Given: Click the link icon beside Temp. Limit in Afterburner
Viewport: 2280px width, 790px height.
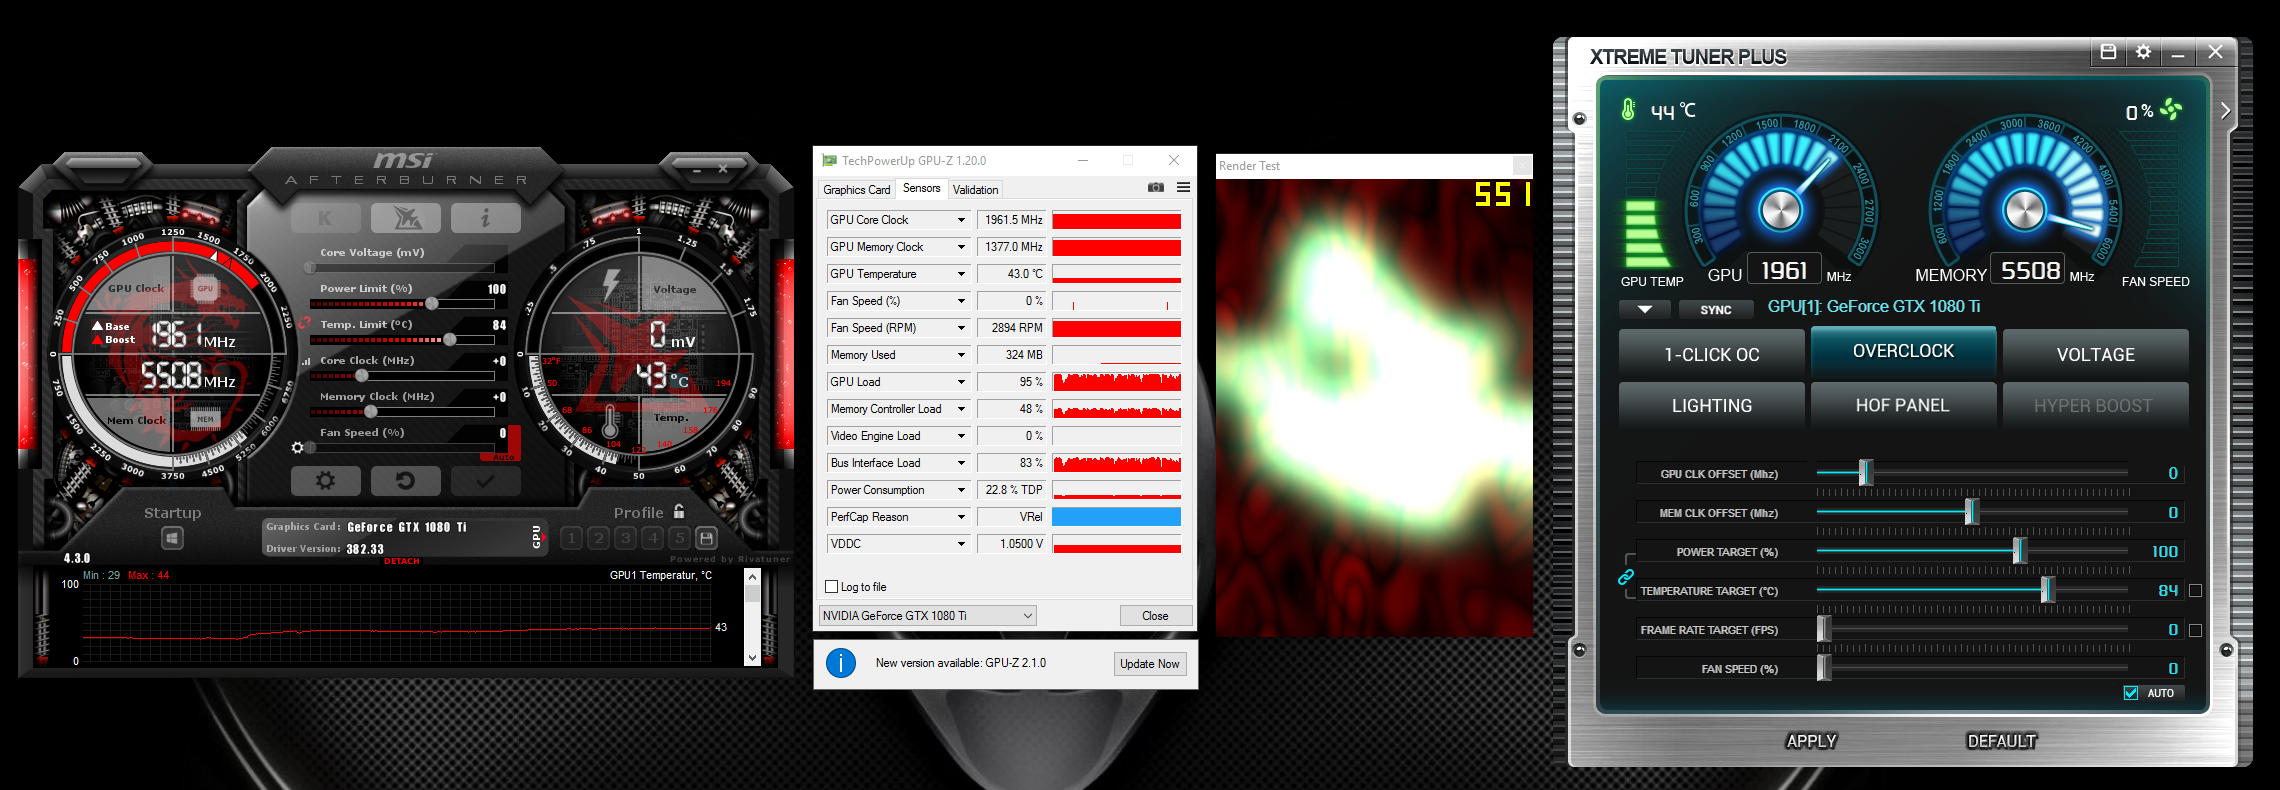Looking at the screenshot, I should point(305,324).
